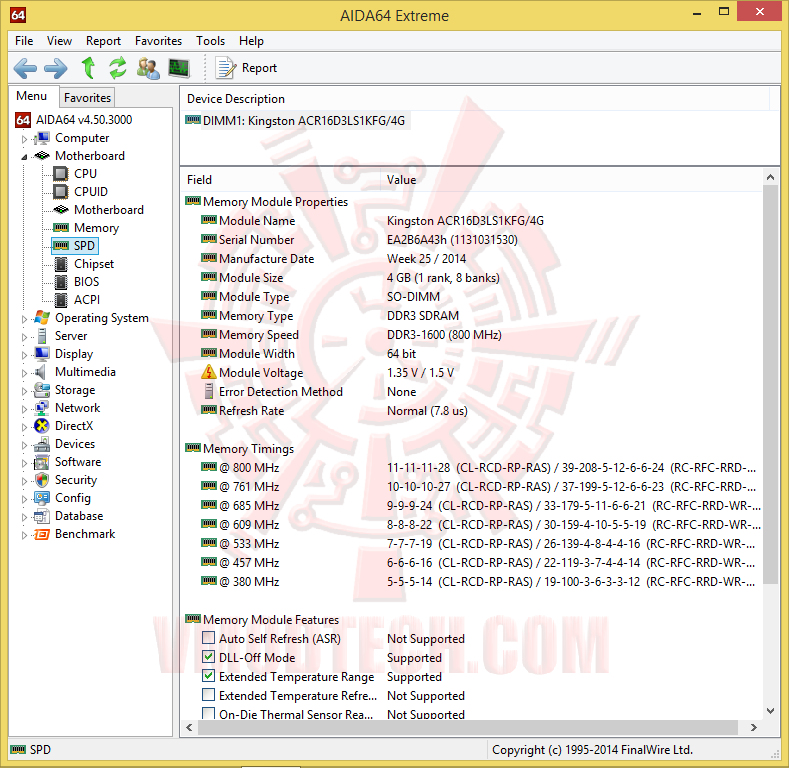
Task: Select the Multimedia speaker icon
Action: coord(40,372)
